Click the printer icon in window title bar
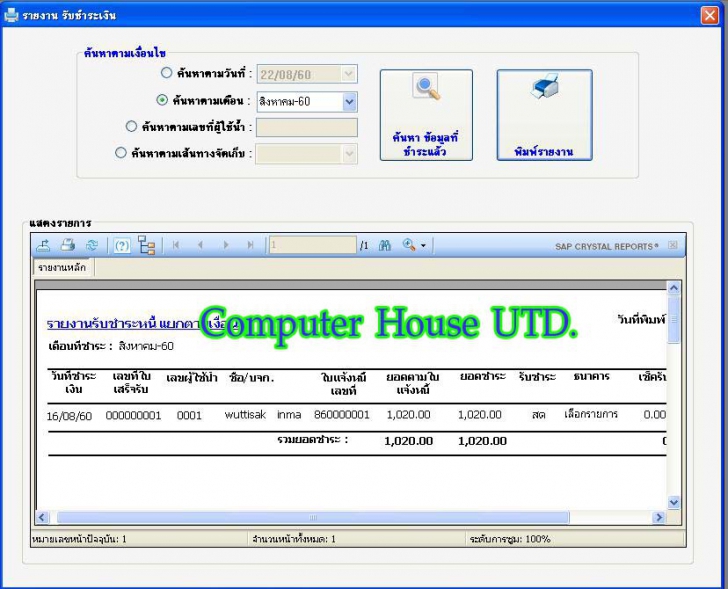 (11, 15)
